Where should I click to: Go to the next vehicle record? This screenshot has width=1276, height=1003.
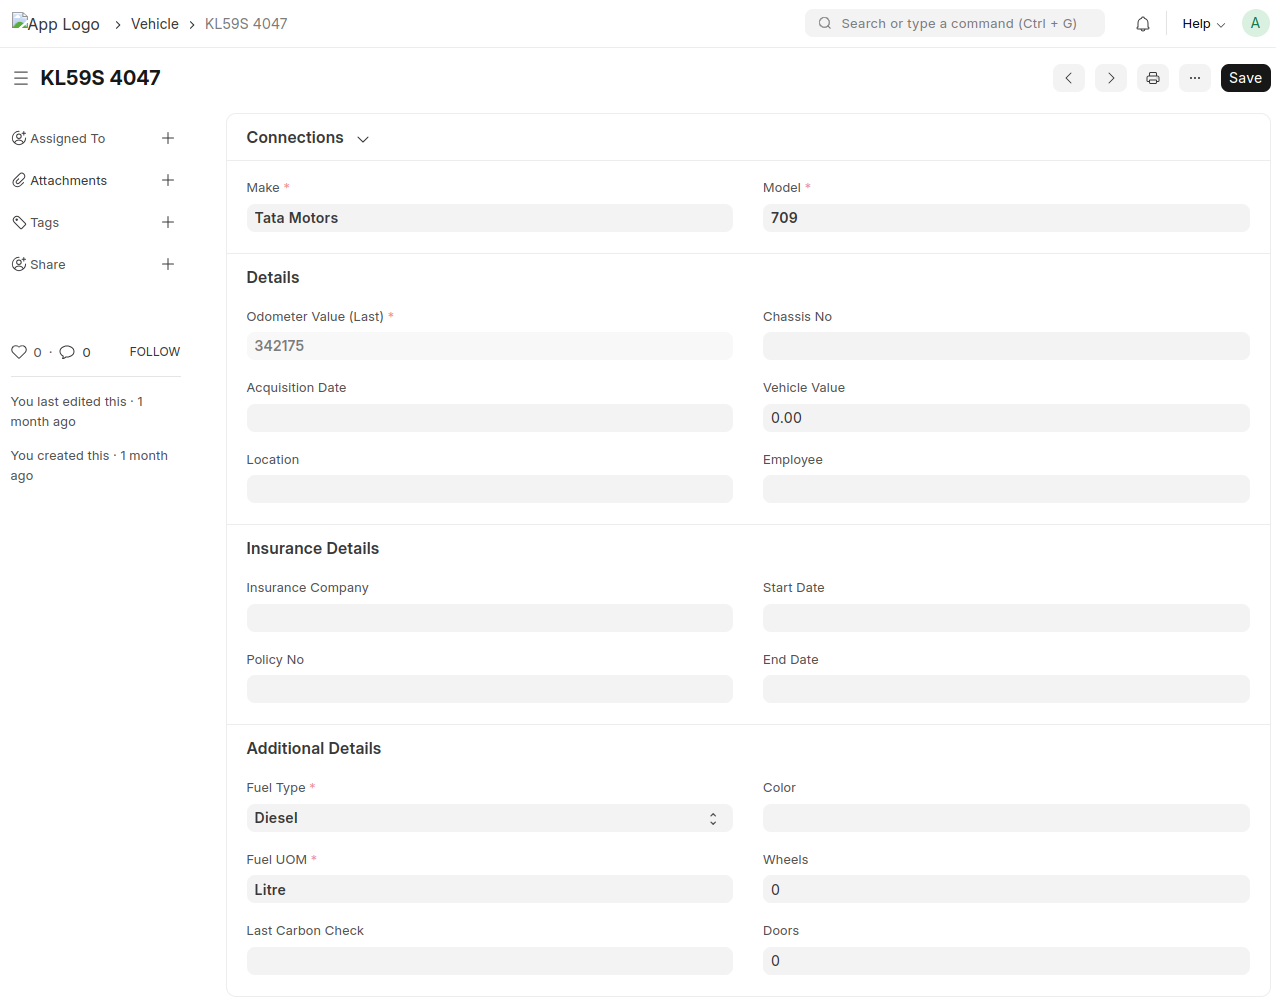1110,78
